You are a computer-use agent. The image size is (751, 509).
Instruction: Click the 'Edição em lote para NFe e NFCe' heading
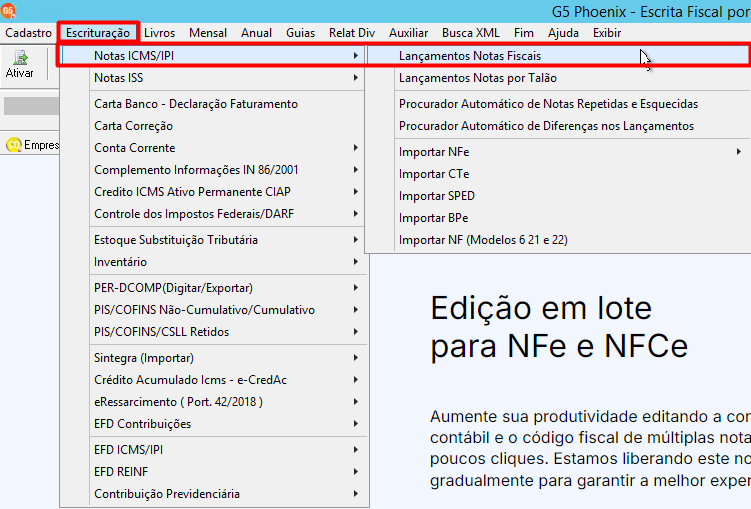(559, 327)
